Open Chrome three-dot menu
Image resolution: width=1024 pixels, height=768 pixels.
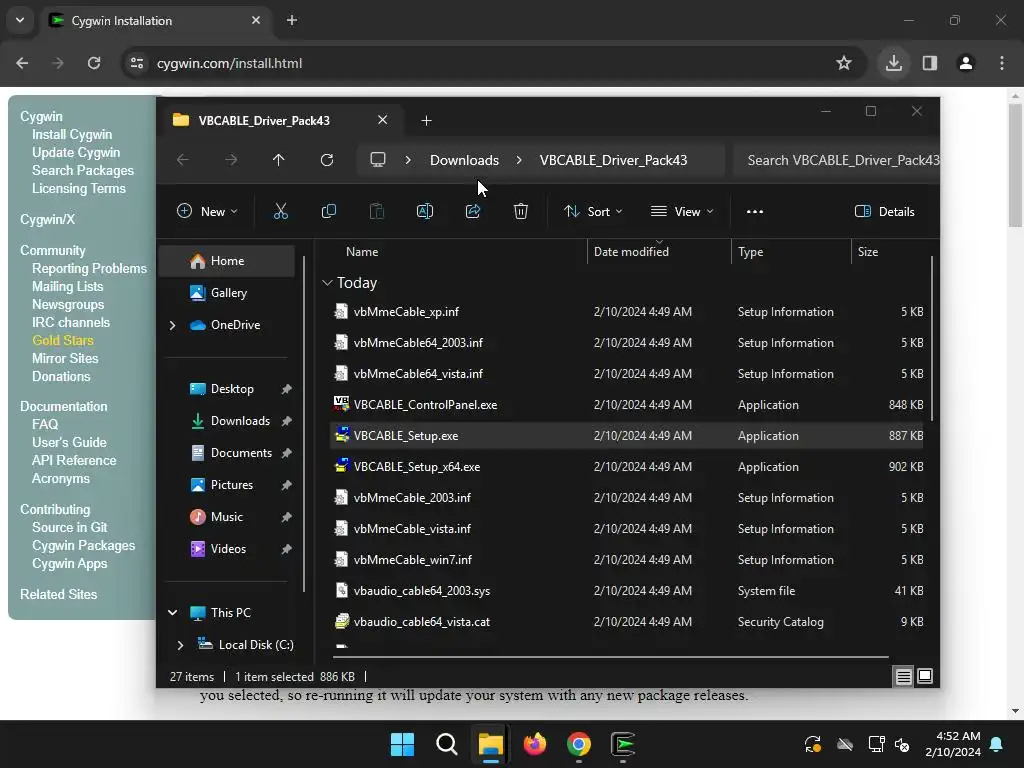point(1002,63)
